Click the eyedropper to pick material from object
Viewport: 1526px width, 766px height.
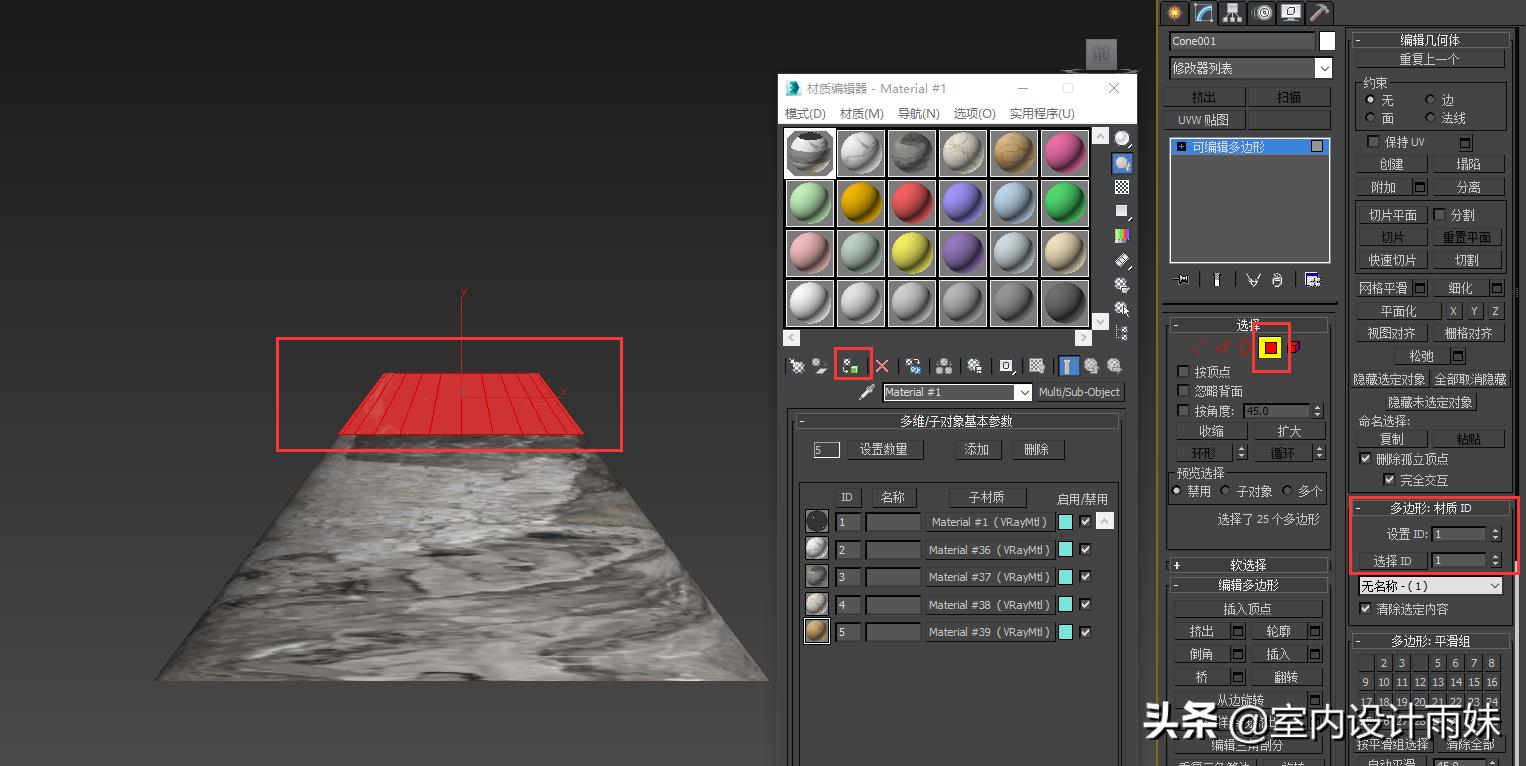866,392
